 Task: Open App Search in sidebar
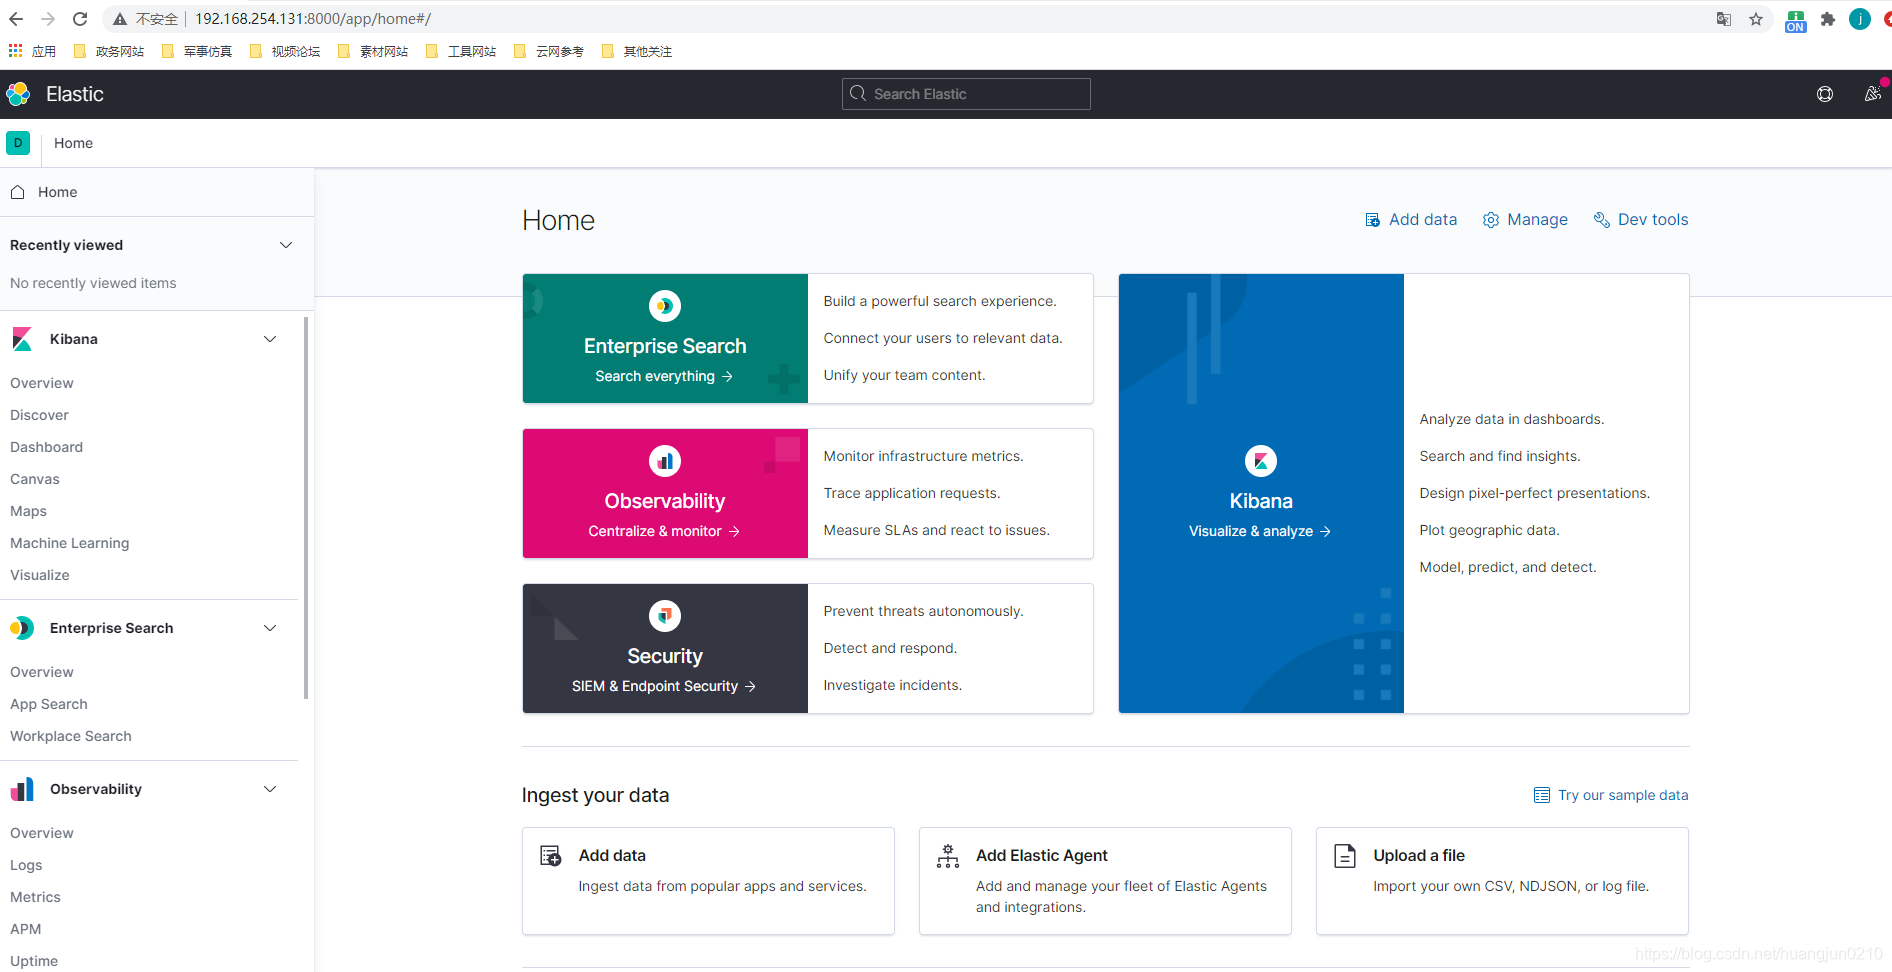tap(49, 704)
